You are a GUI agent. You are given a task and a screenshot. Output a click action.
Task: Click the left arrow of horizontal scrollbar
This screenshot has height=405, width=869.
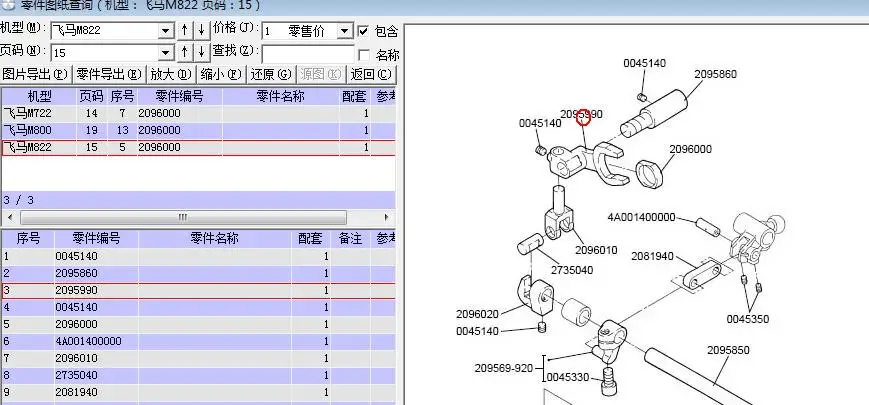[x=9, y=217]
